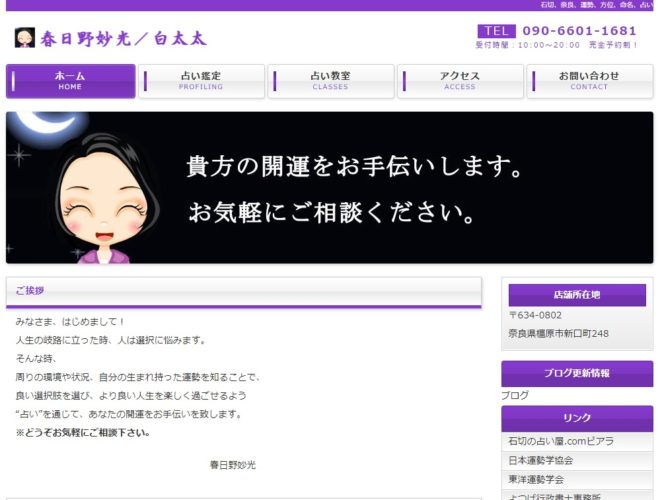This screenshot has height=500, width=660.
Task: Open the ブログ link in the sidebar
Action: (515, 396)
